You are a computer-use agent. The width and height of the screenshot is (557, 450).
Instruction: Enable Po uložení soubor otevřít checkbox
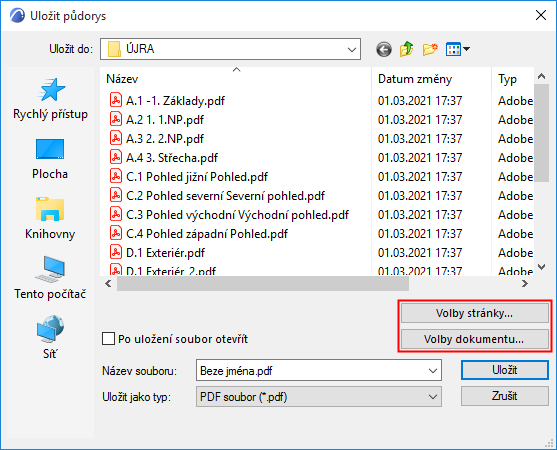pos(108,339)
